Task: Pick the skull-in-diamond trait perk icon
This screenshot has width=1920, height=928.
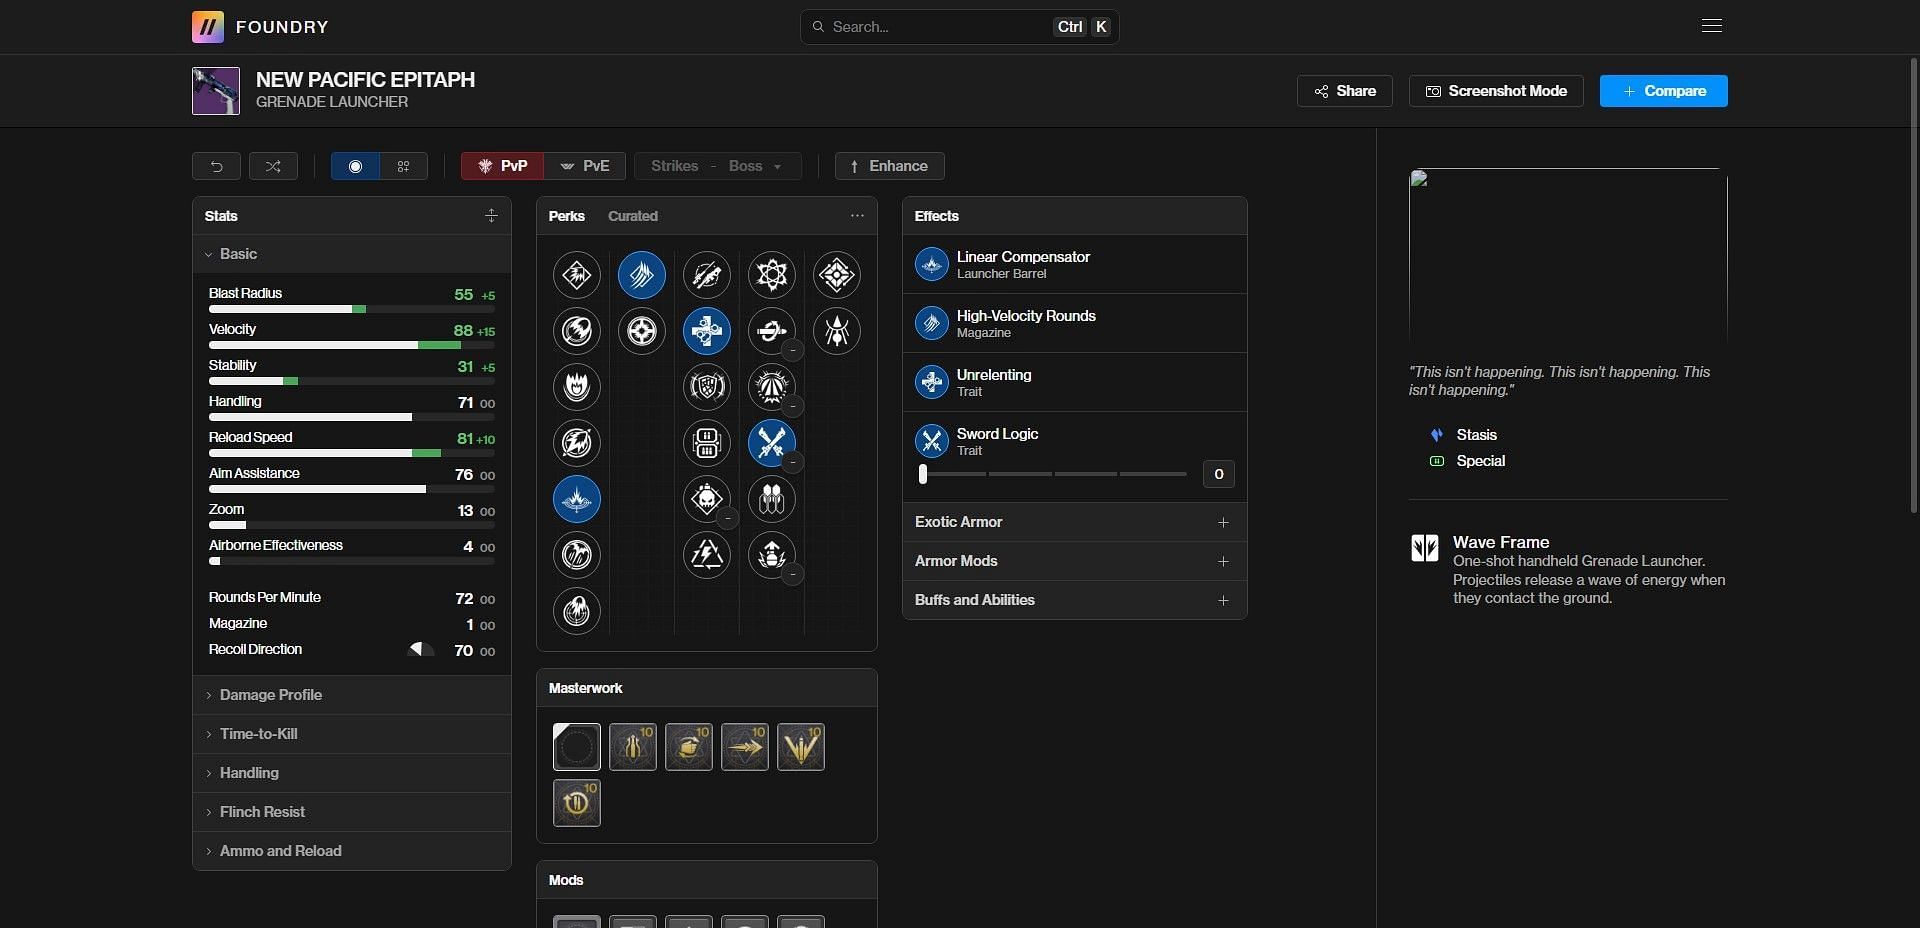Action: point(707,498)
